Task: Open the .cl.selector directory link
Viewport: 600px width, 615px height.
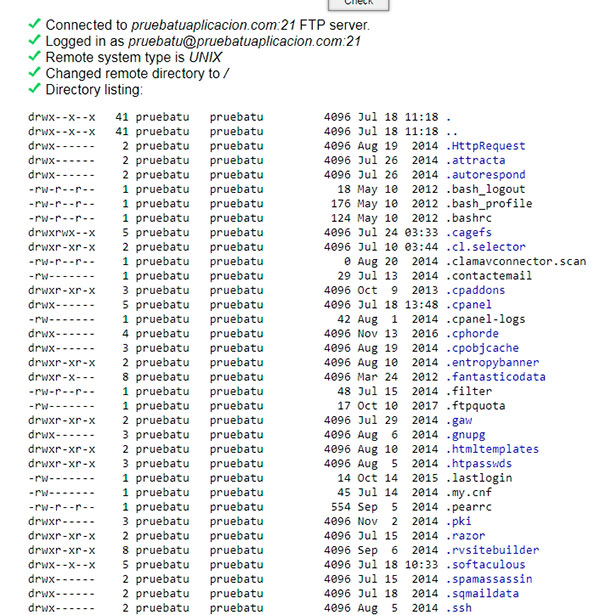Action: tap(485, 247)
